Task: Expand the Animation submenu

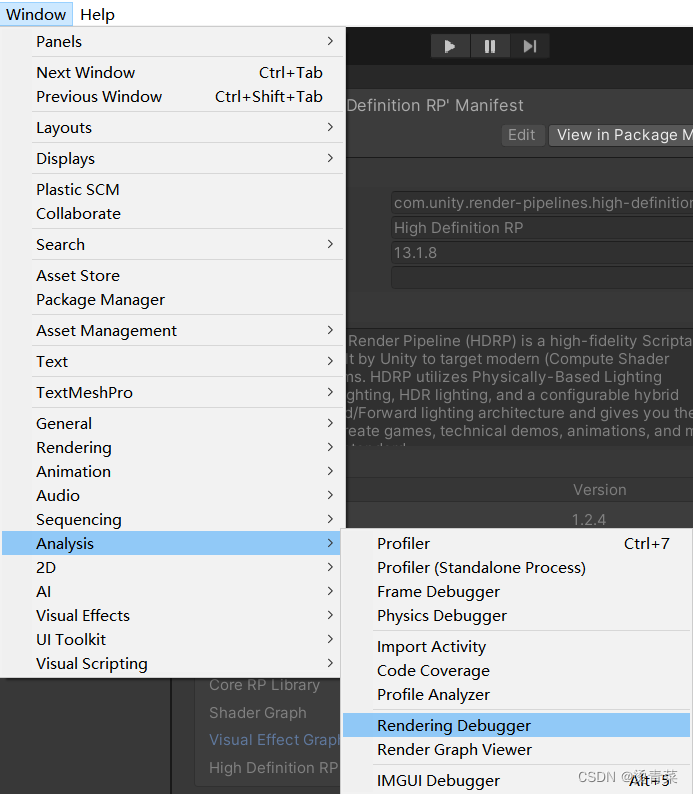Action: 173,471
